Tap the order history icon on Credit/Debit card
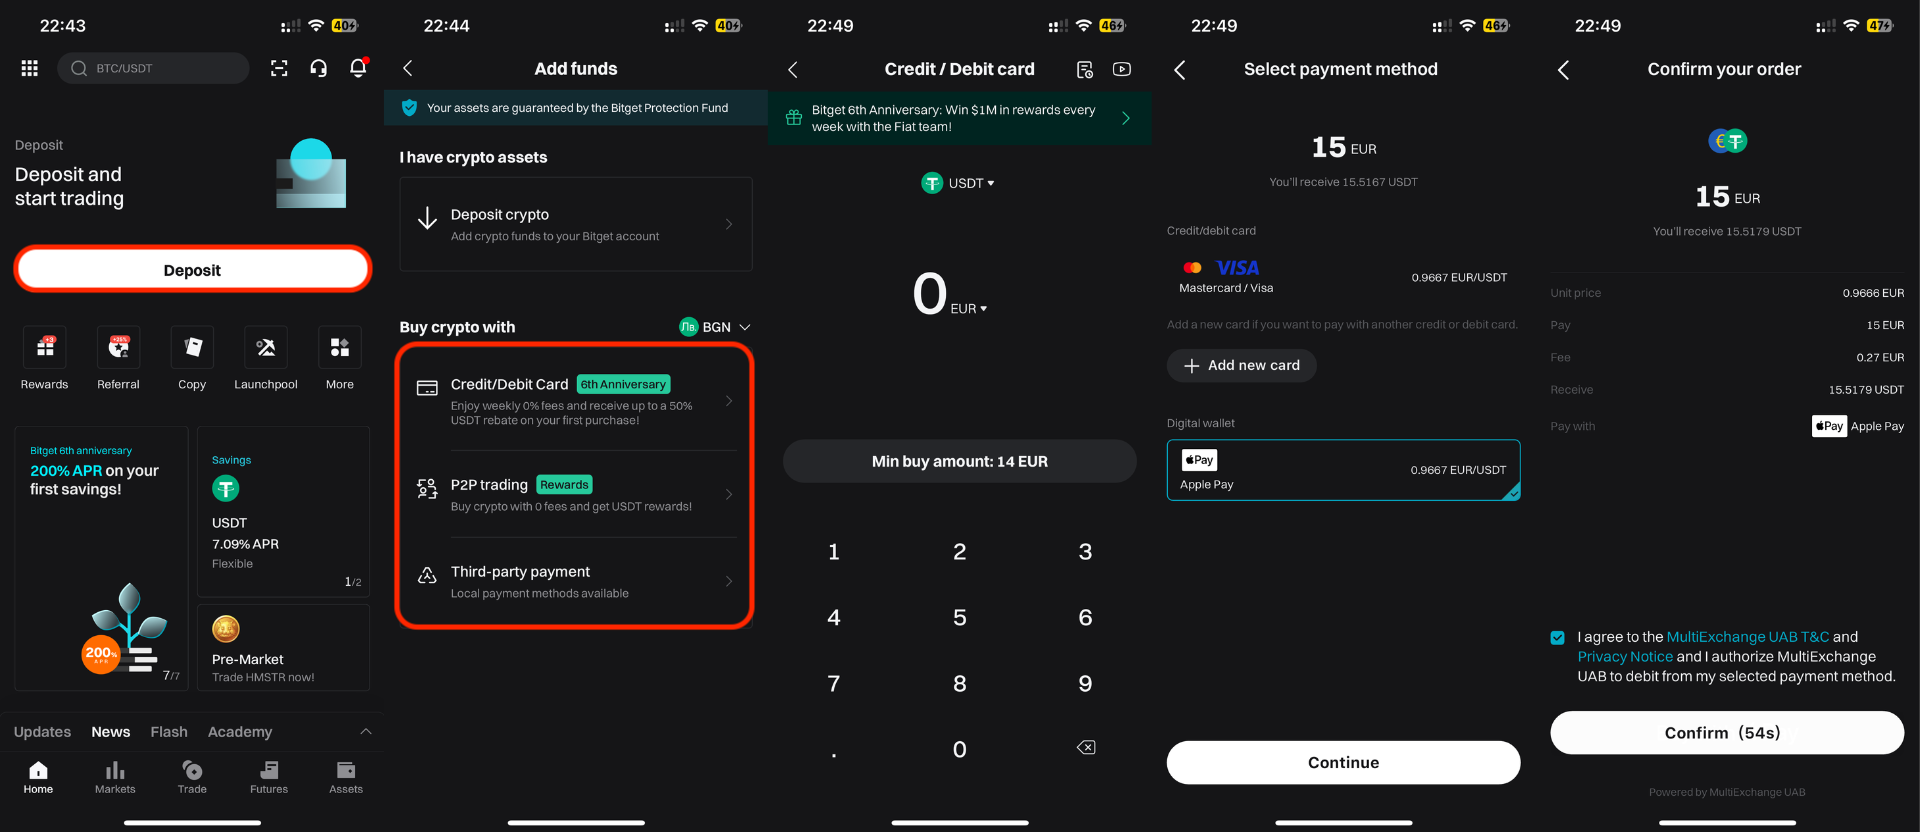 1085,69
